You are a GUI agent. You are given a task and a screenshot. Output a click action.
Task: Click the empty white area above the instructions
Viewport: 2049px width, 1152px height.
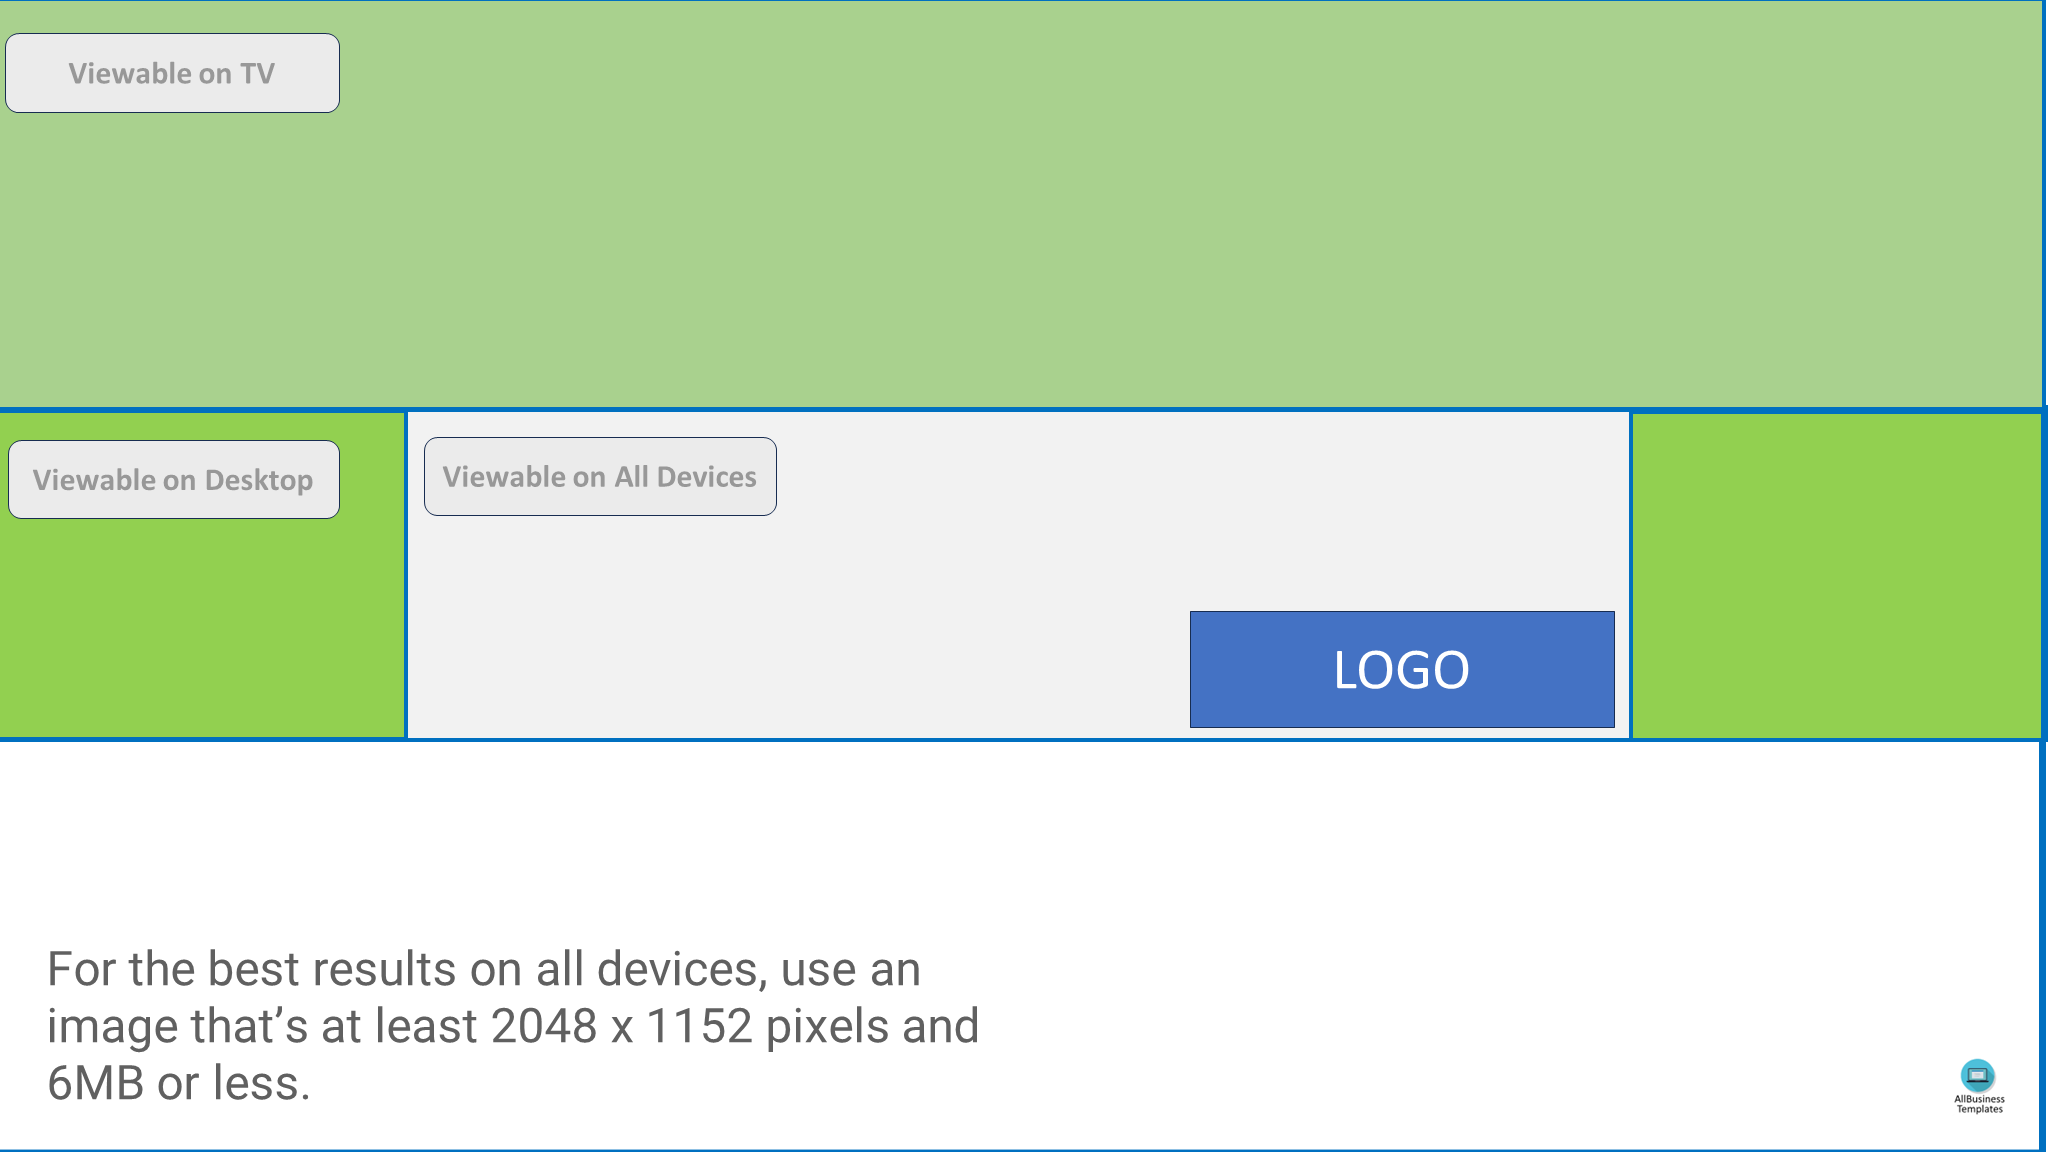pos(1020,840)
